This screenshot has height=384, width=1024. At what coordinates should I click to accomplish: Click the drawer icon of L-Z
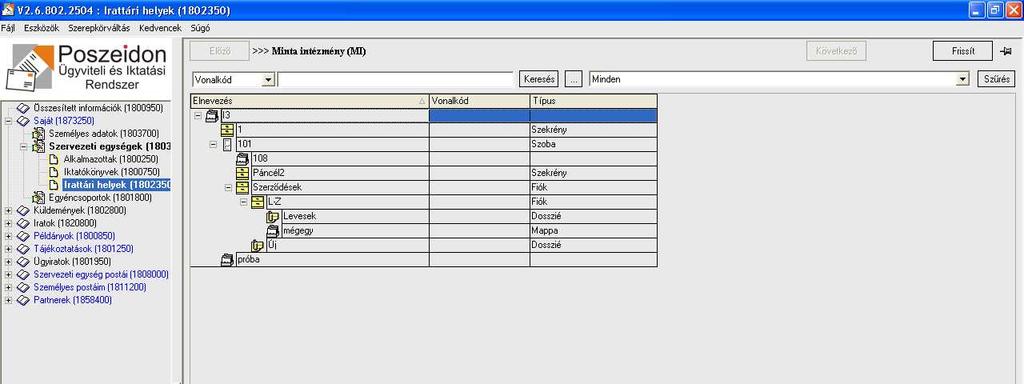pos(258,202)
